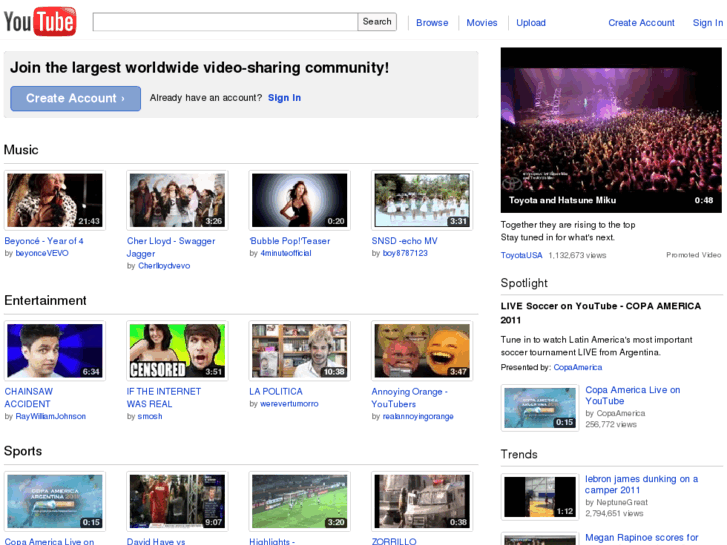
Task: Open ZORRILLO video thumbnail
Action: (422, 501)
